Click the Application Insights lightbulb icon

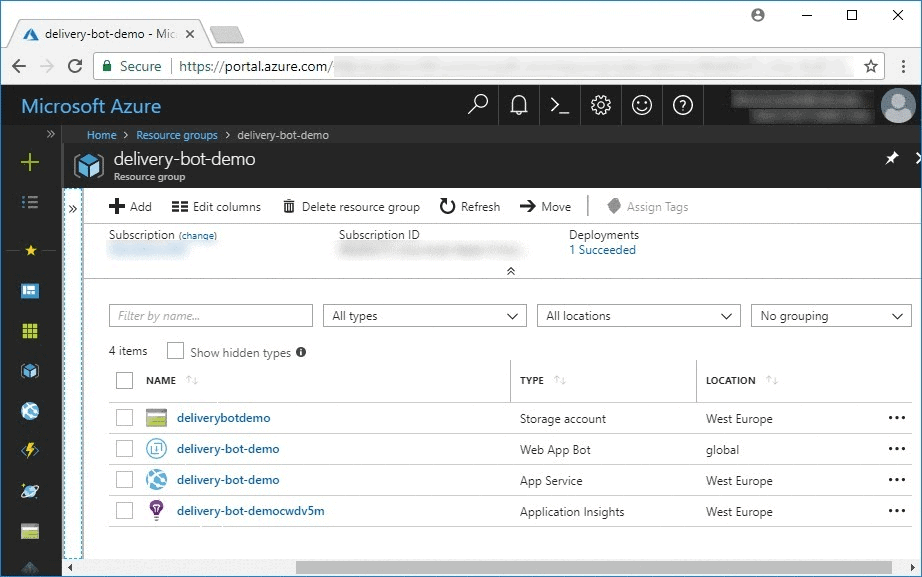tap(156, 510)
